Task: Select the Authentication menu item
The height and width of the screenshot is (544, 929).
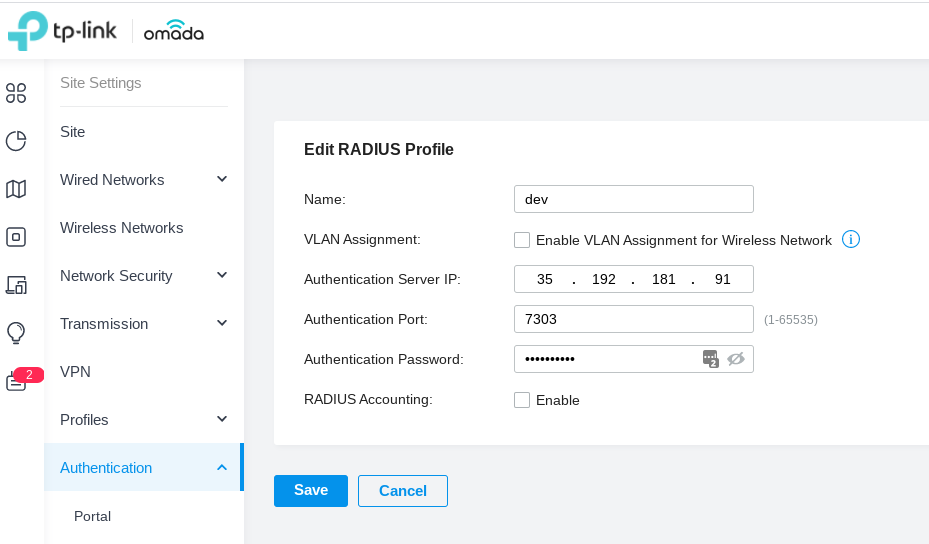Action: pos(143,468)
